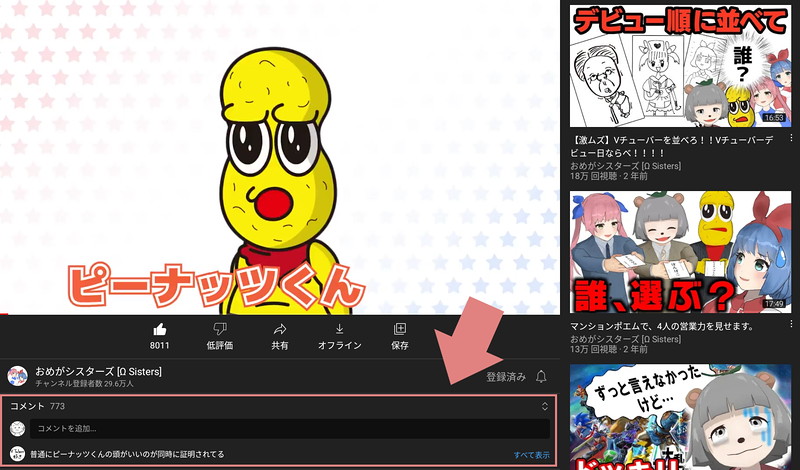Open the 共有 share arrow

click(x=280, y=329)
